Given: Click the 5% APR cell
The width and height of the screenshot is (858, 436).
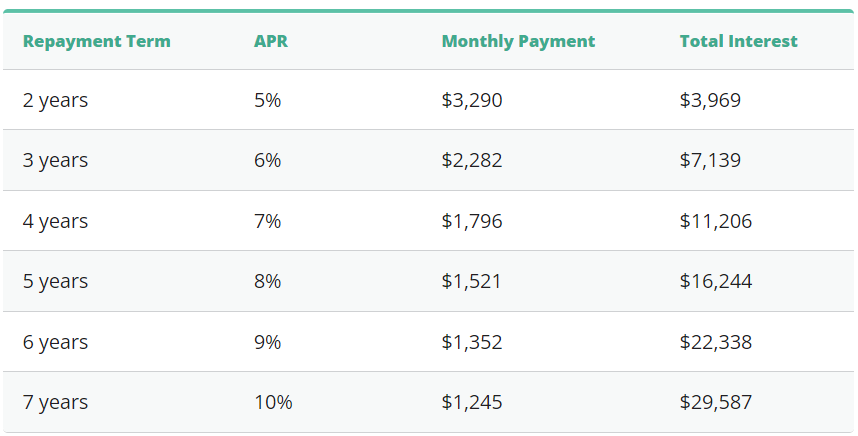Looking at the screenshot, I should [x=267, y=100].
